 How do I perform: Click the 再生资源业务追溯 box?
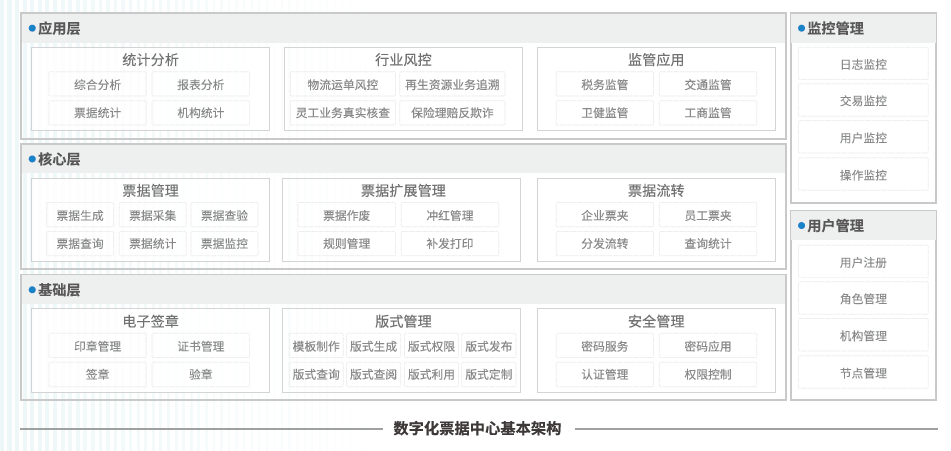click(452, 85)
